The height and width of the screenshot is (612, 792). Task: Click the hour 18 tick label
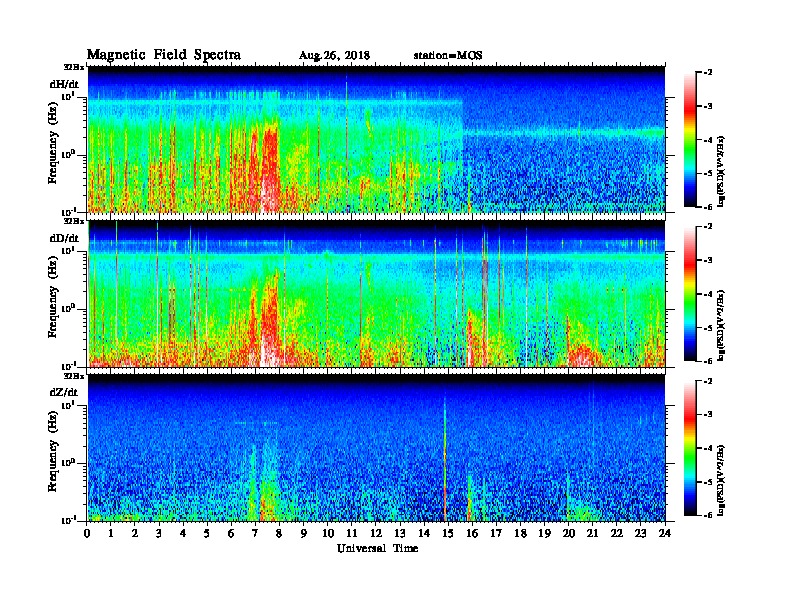(x=520, y=533)
